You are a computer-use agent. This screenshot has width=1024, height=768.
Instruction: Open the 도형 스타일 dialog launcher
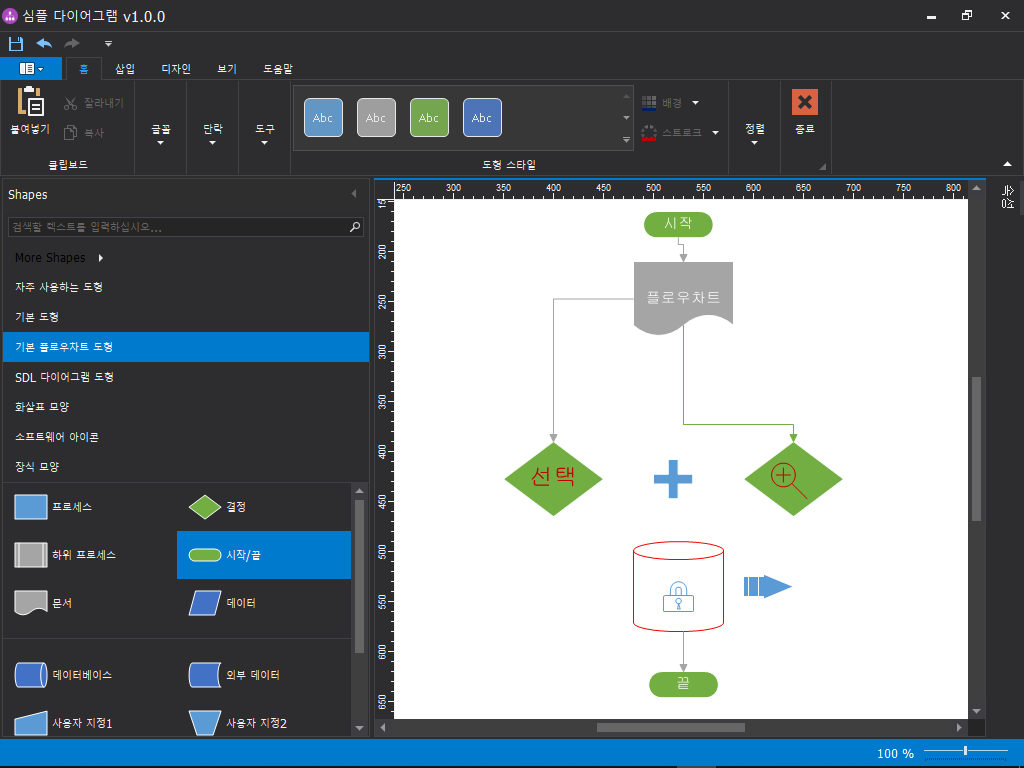tap(822, 167)
